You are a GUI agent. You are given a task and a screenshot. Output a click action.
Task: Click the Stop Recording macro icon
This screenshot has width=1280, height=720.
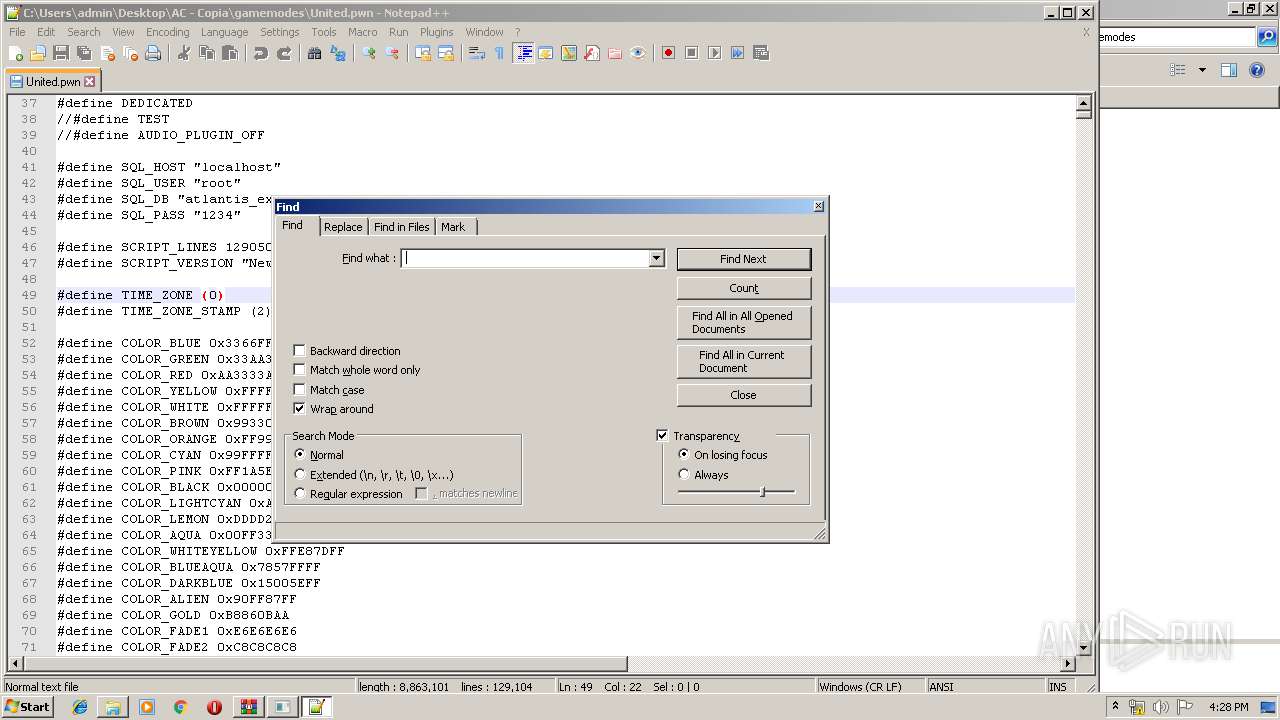pos(691,53)
